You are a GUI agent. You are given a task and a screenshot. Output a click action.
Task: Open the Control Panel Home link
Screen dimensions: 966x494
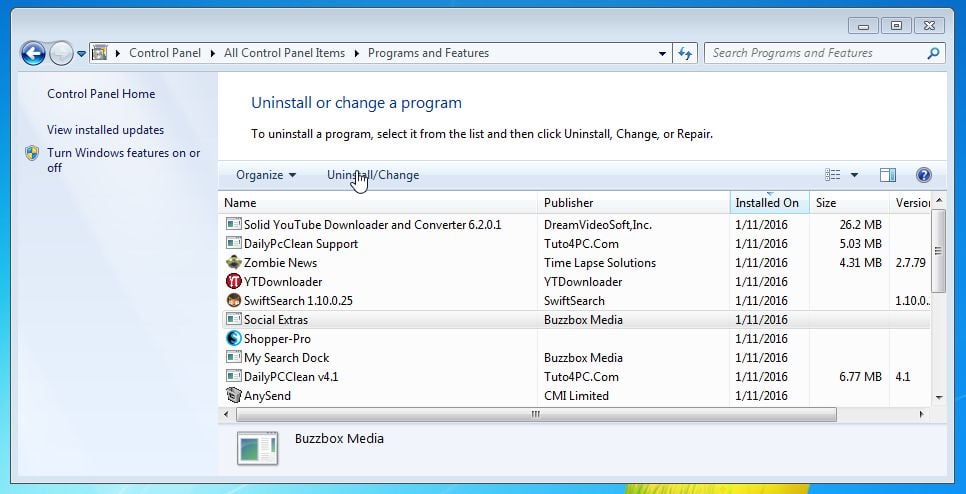click(101, 94)
